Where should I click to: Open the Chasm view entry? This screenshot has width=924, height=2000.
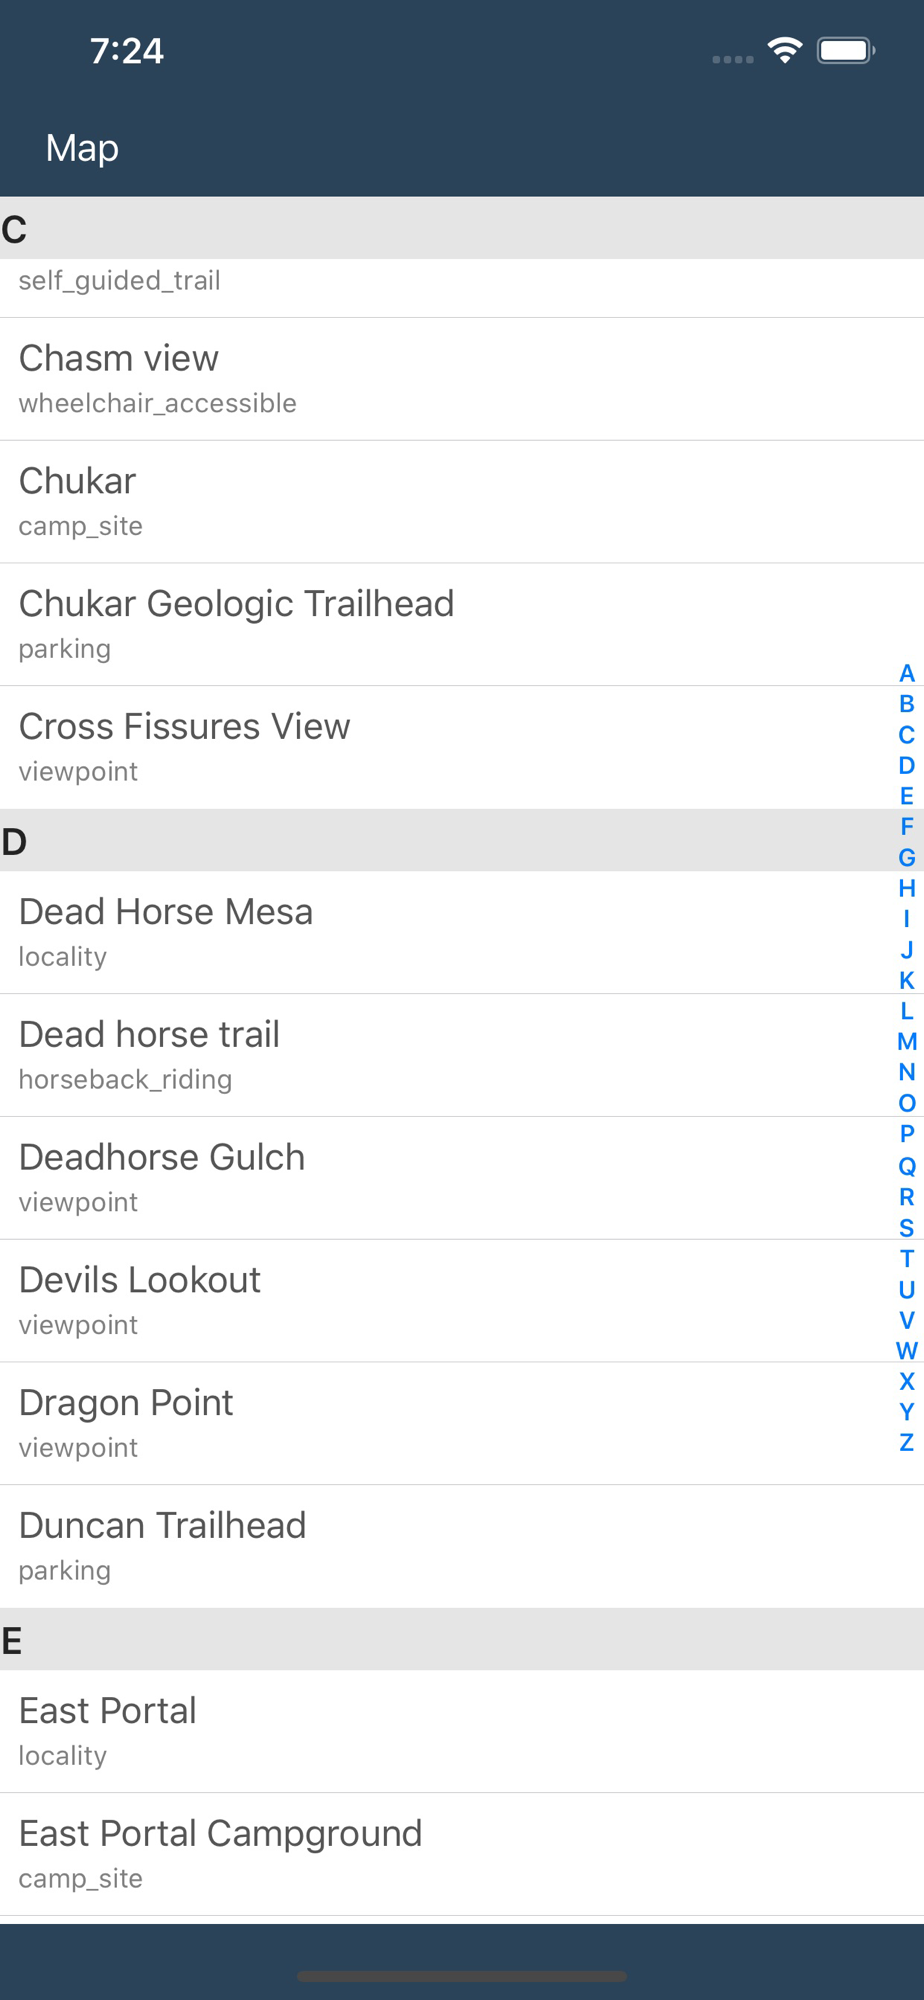click(462, 379)
